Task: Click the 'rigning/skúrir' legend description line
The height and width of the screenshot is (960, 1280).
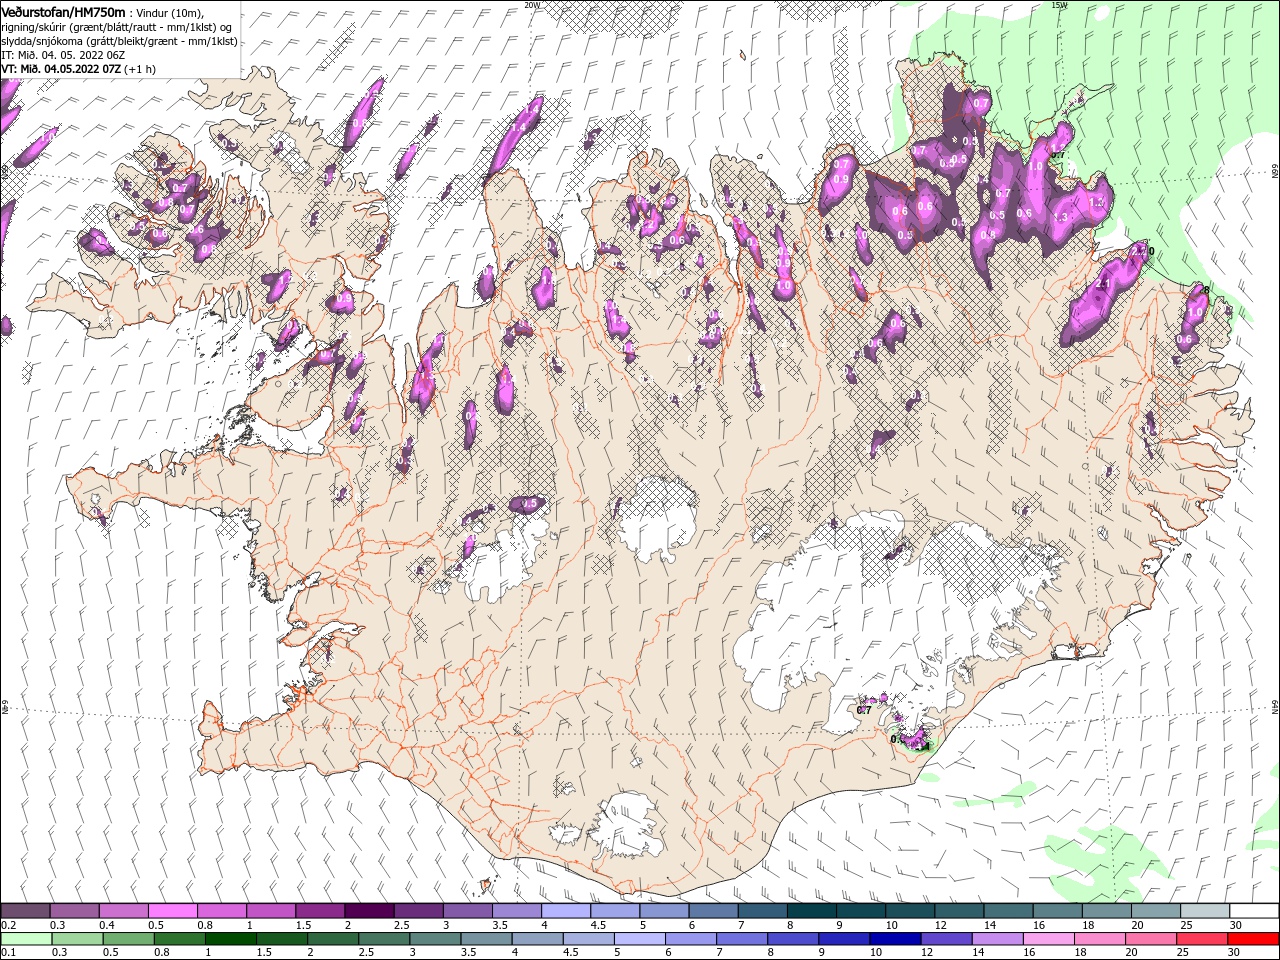Action: click(x=116, y=27)
